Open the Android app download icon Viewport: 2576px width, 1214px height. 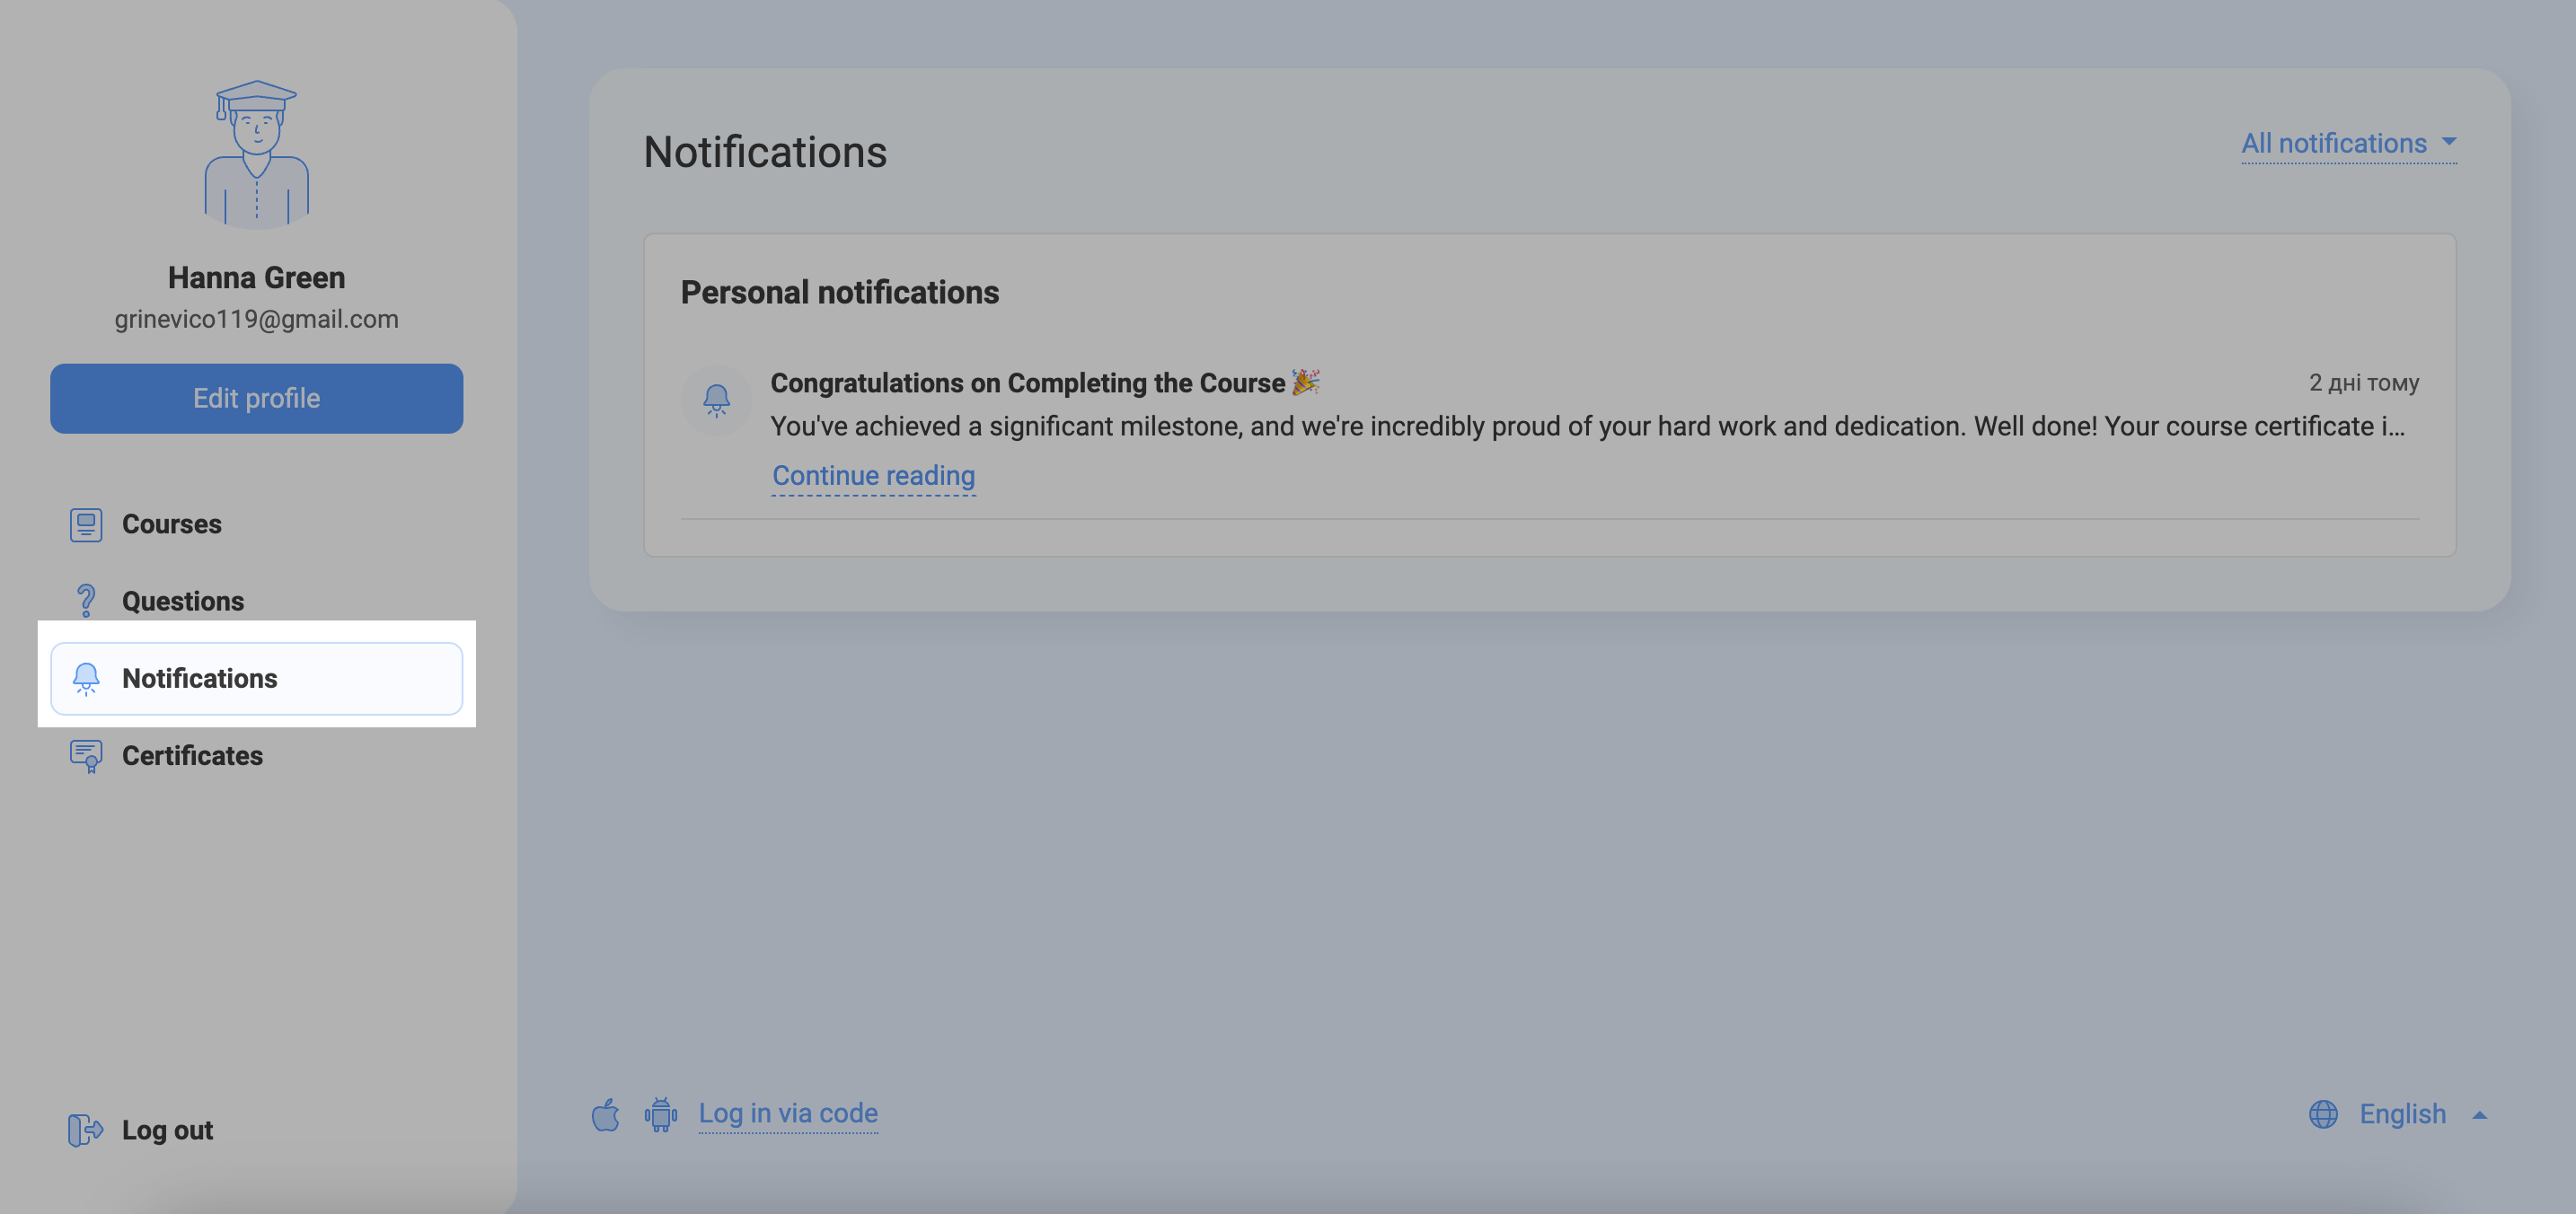tap(661, 1114)
